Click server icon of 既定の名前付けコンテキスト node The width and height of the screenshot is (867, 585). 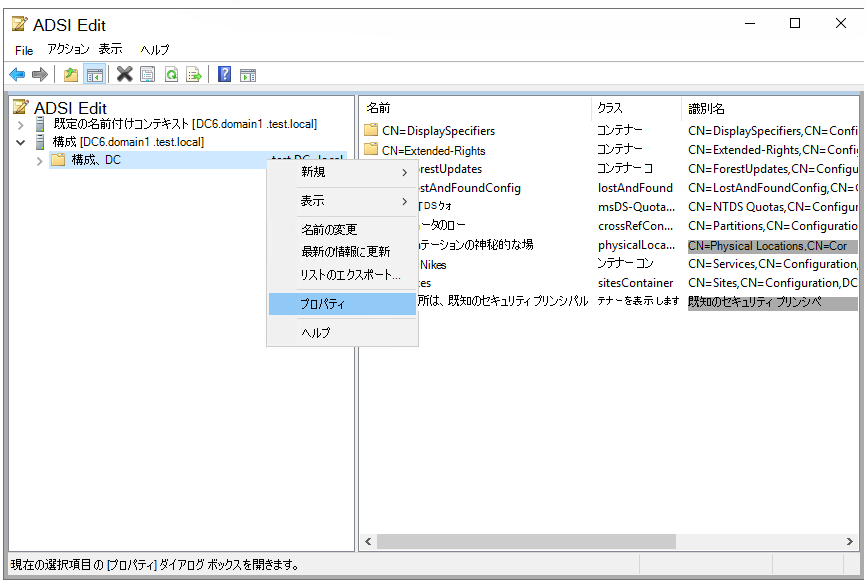click(x=40, y=124)
